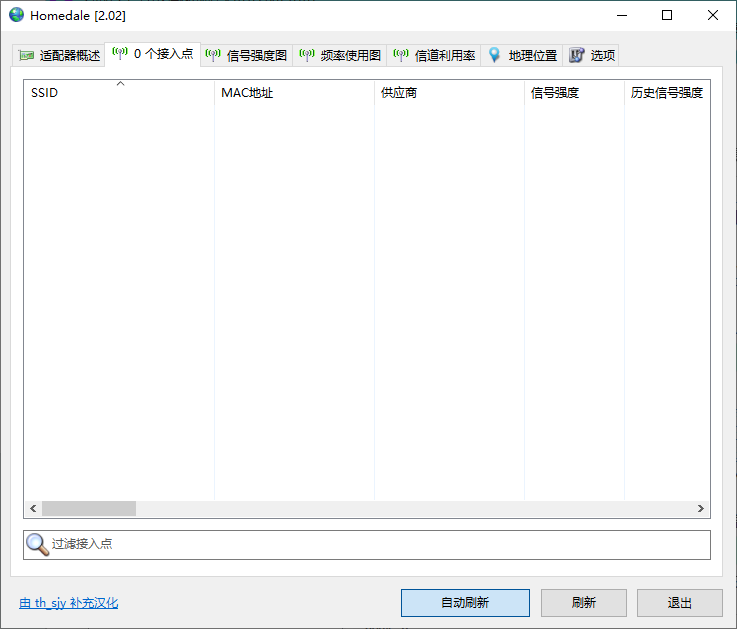Image resolution: width=737 pixels, height=629 pixels.
Task: Click the Homedale globe icon in title bar
Action: coord(16,15)
